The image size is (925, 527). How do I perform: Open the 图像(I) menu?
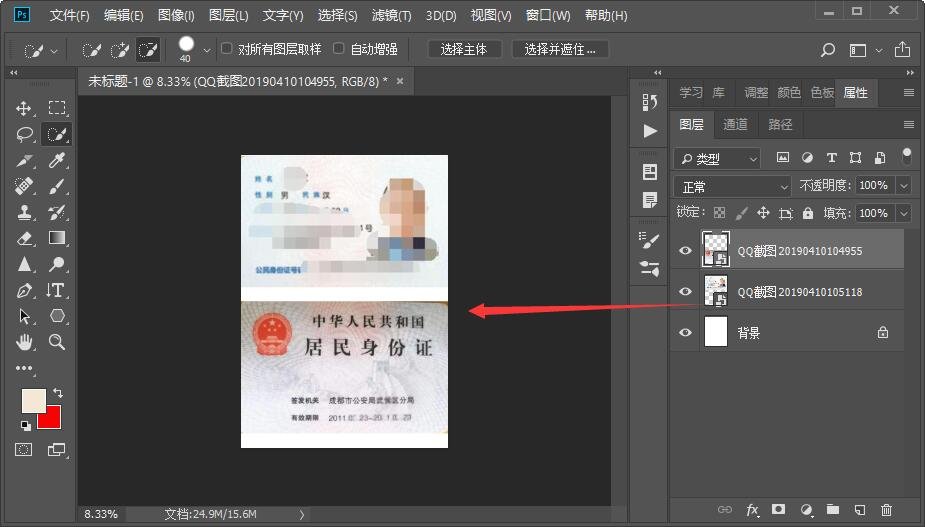176,15
